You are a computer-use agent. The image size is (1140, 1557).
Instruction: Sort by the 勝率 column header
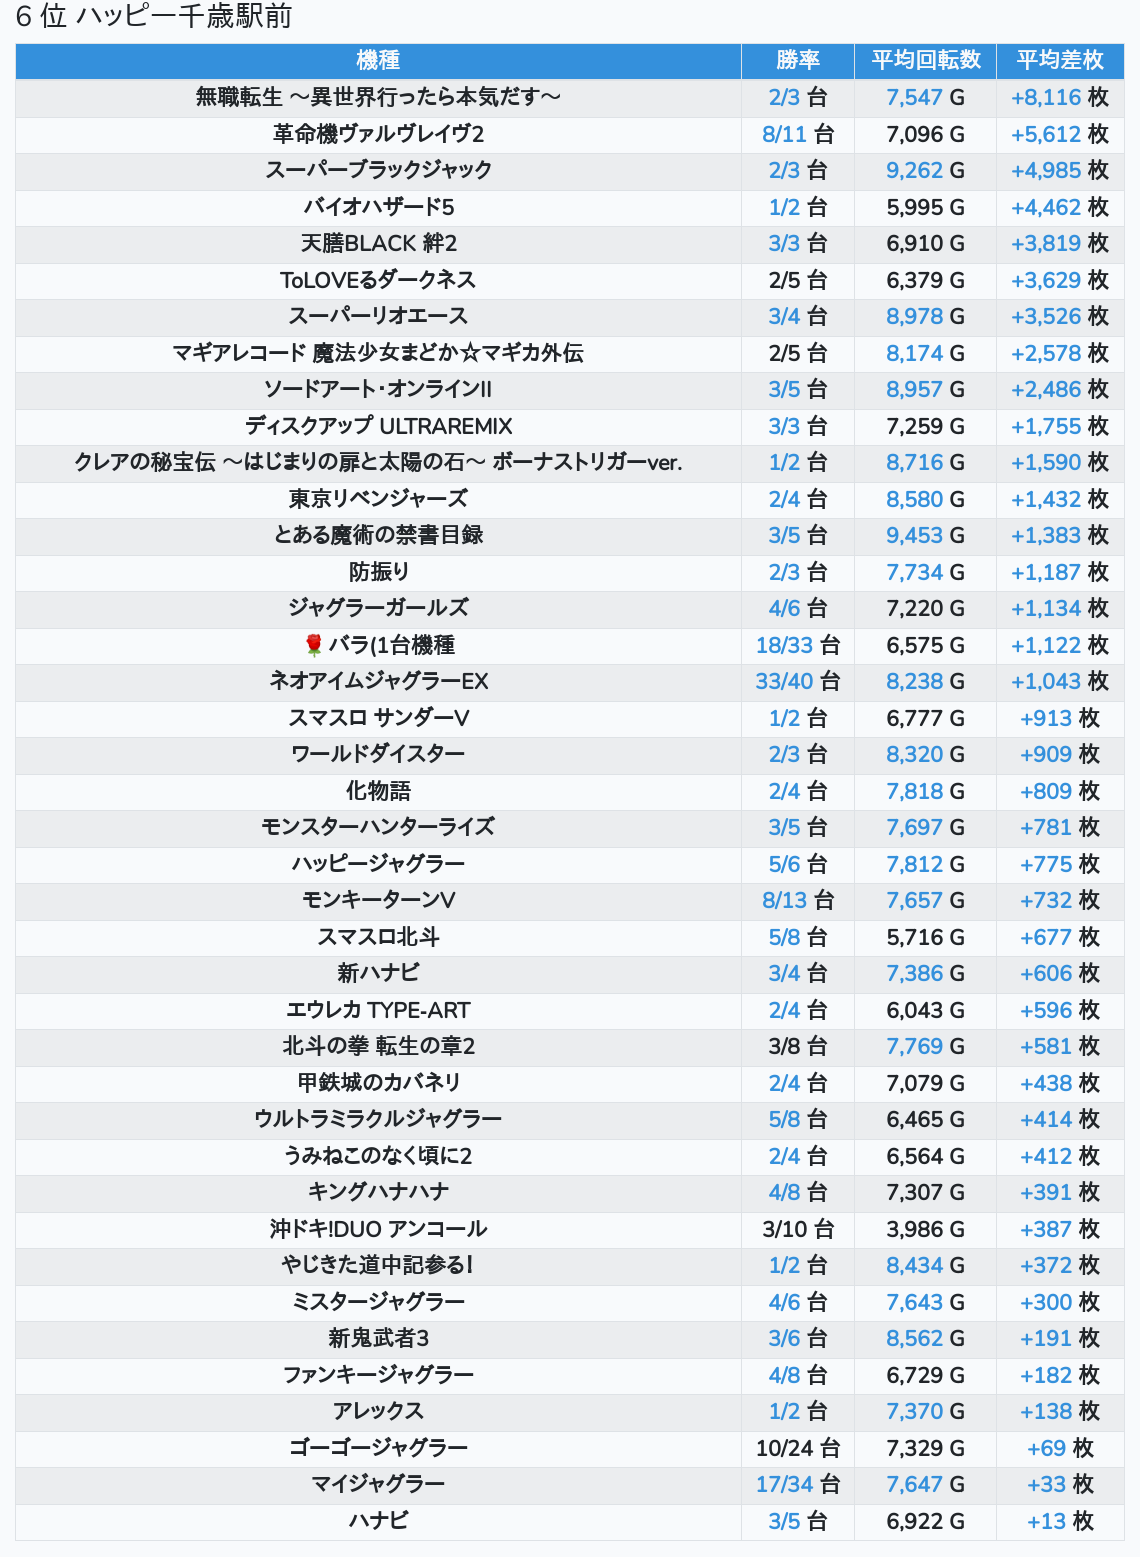pos(798,60)
